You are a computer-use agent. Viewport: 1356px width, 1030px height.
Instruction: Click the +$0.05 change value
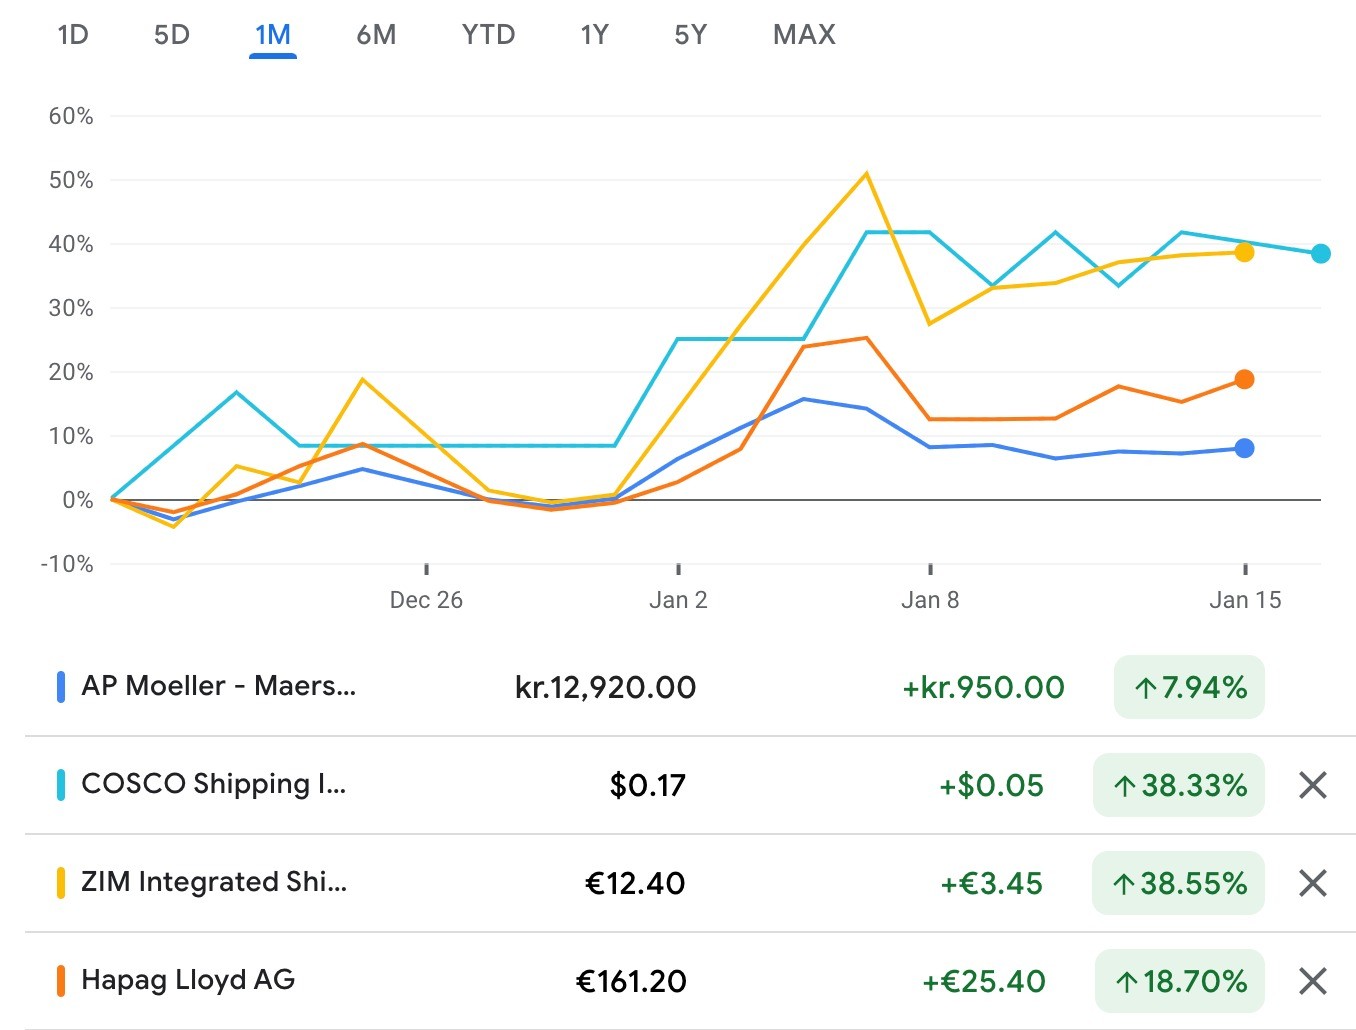click(x=991, y=785)
